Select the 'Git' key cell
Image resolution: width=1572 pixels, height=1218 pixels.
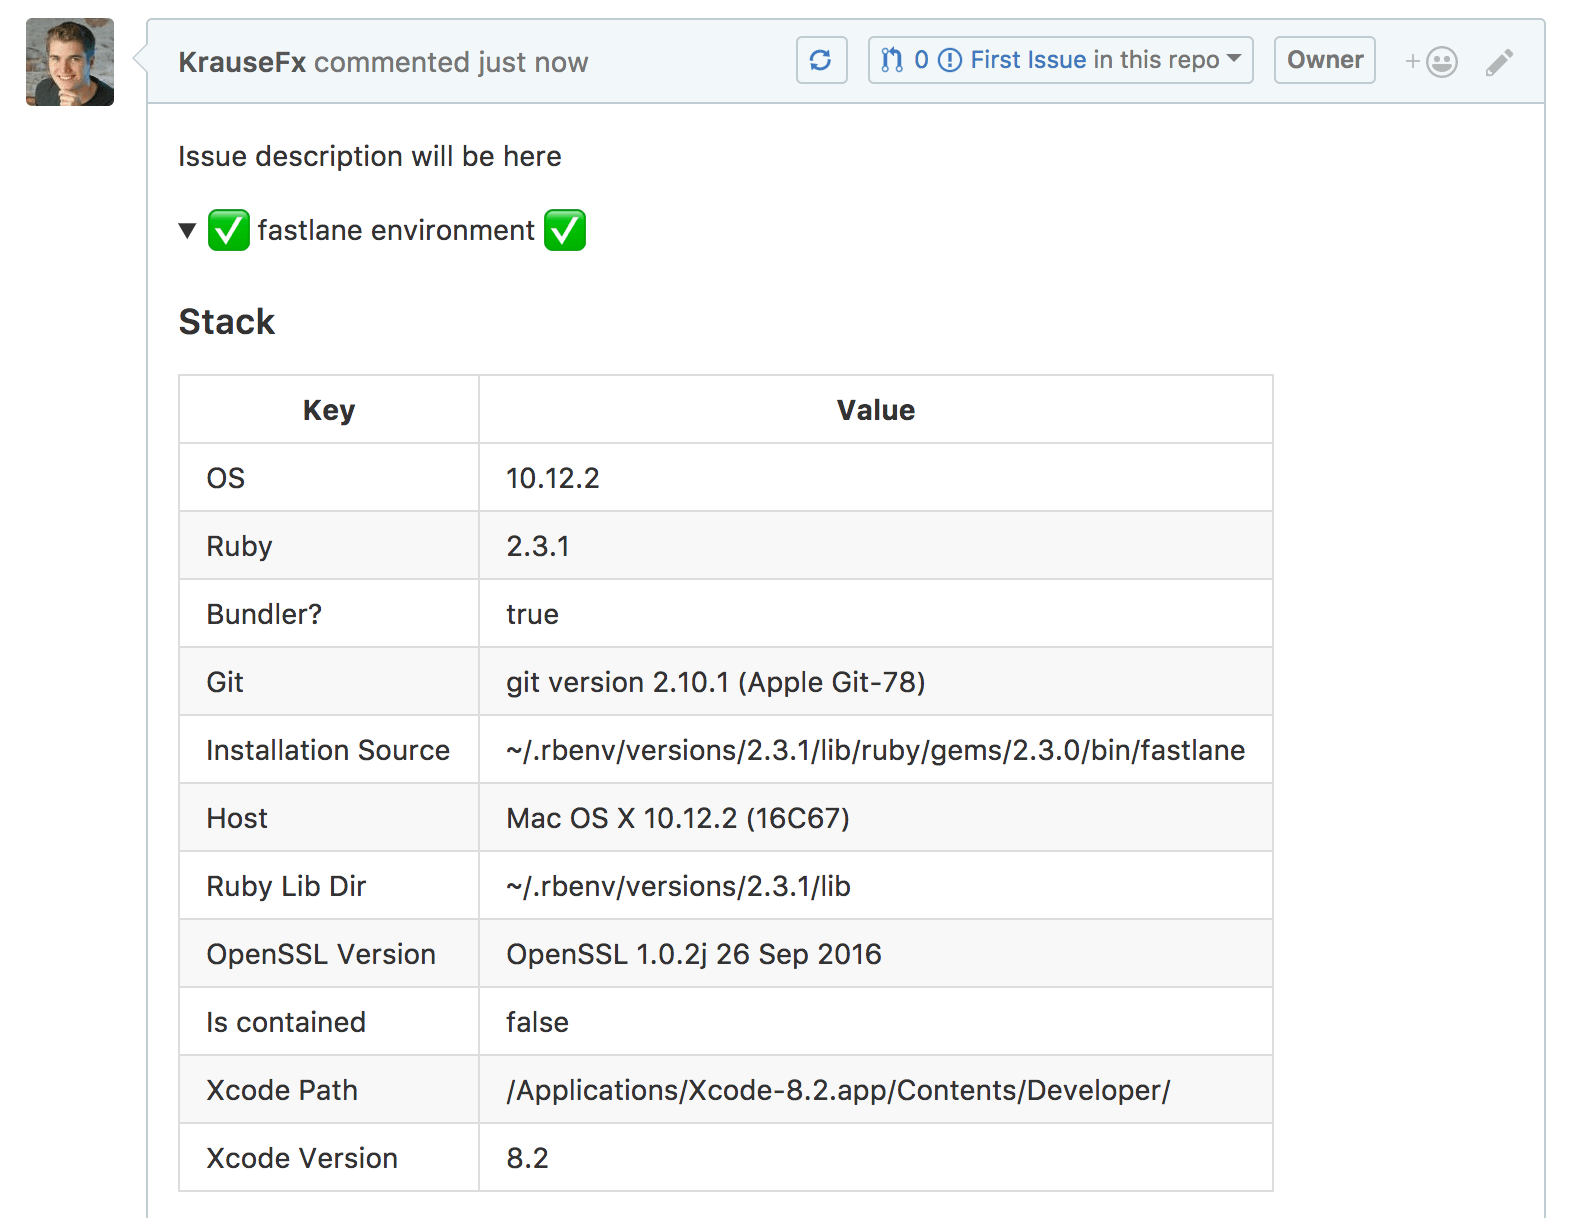point(329,682)
